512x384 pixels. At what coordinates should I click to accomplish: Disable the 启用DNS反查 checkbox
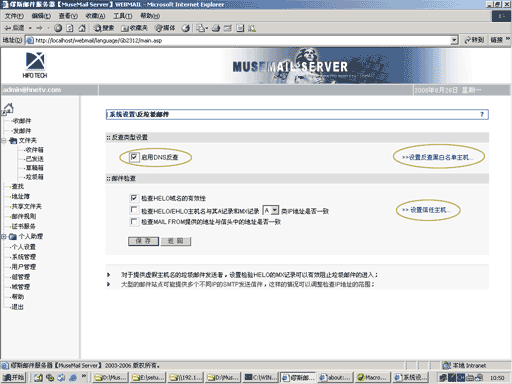pyautogui.click(x=134, y=157)
